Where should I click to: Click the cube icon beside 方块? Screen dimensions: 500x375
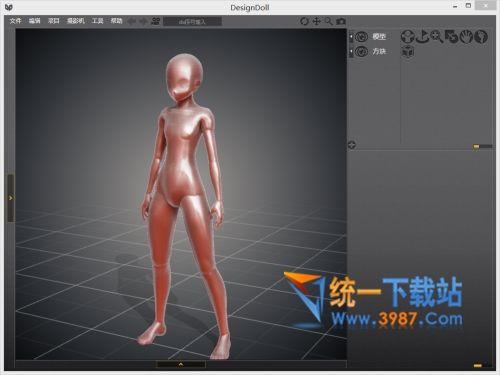point(408,52)
